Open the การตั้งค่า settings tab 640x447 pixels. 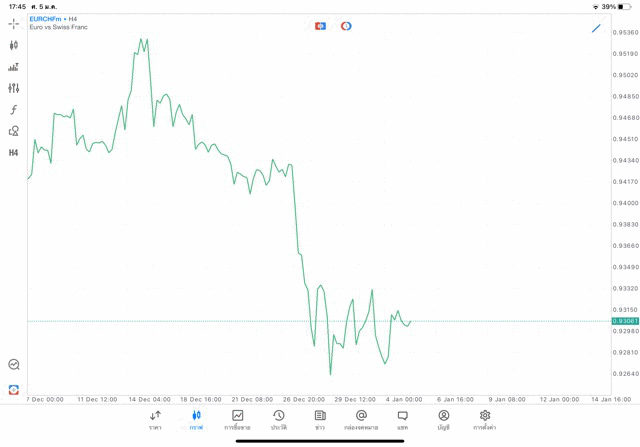click(485, 420)
